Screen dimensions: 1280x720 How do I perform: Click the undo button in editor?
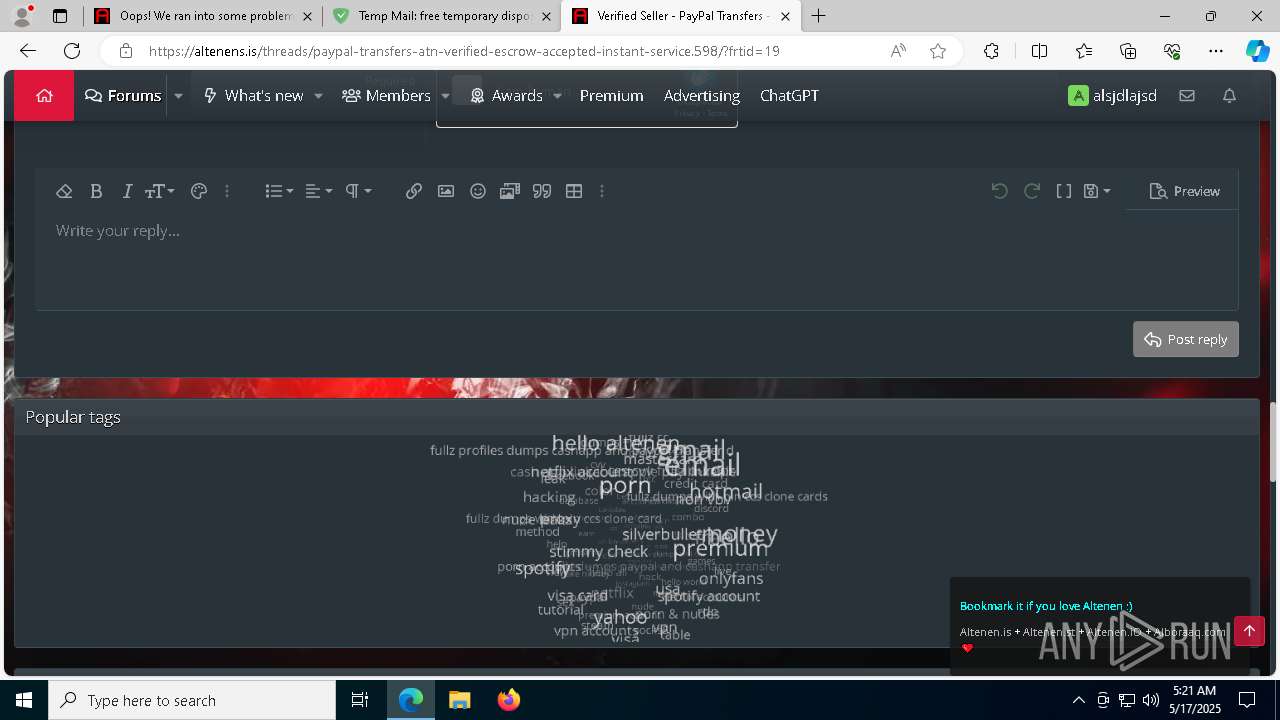[x=999, y=191]
